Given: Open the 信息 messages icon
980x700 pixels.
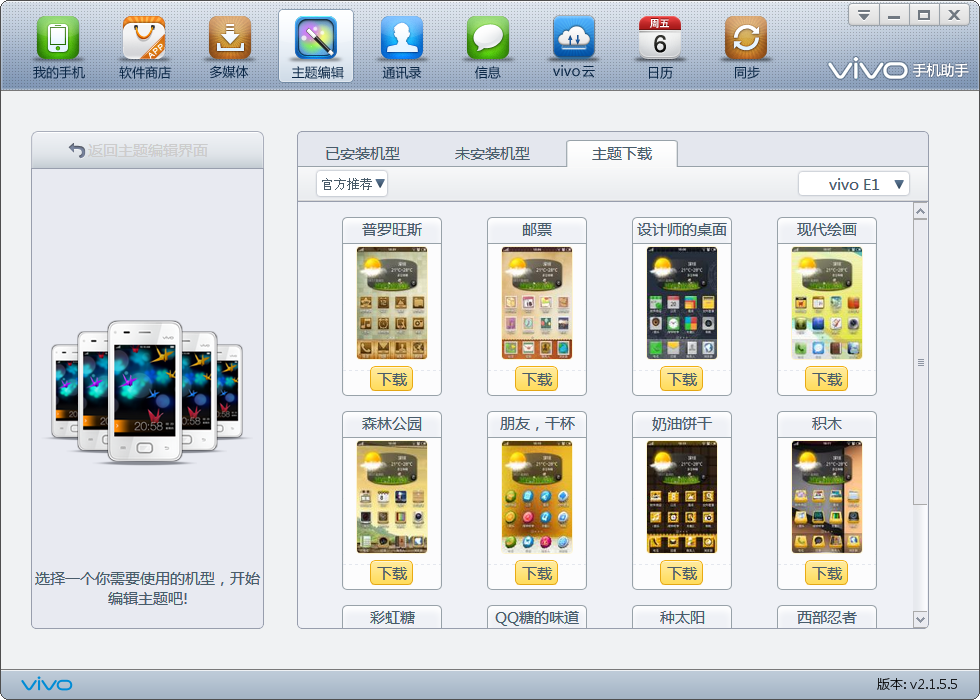Looking at the screenshot, I should point(488,40).
